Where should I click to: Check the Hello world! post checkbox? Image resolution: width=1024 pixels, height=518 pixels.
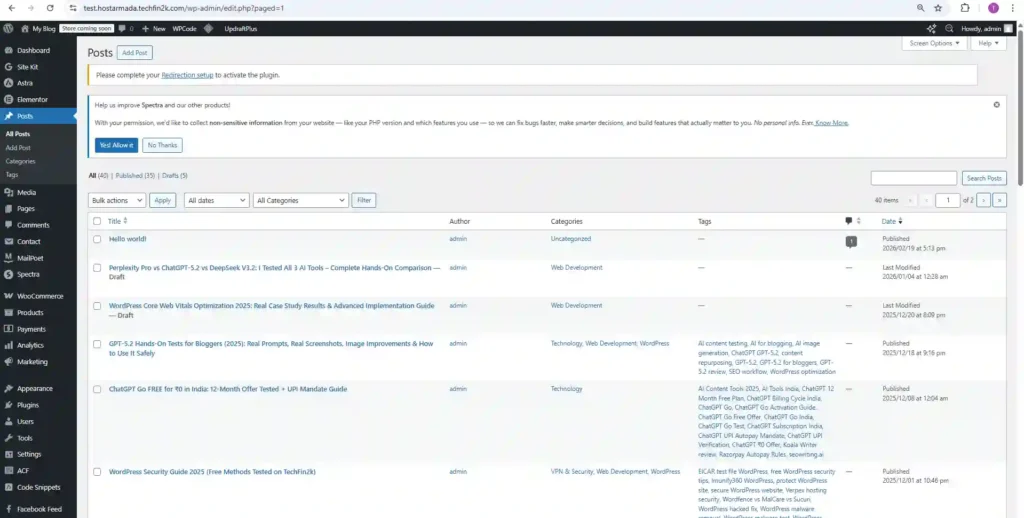(x=97, y=239)
